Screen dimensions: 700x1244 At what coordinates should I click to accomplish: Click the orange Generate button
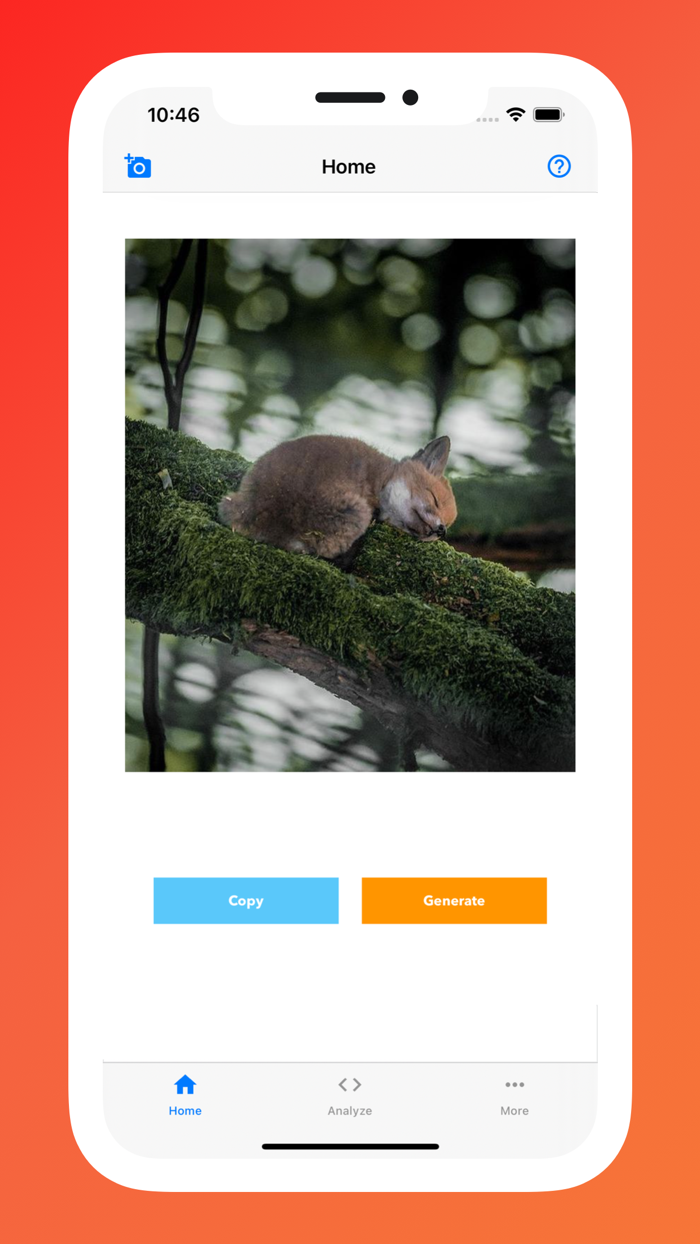(x=454, y=901)
